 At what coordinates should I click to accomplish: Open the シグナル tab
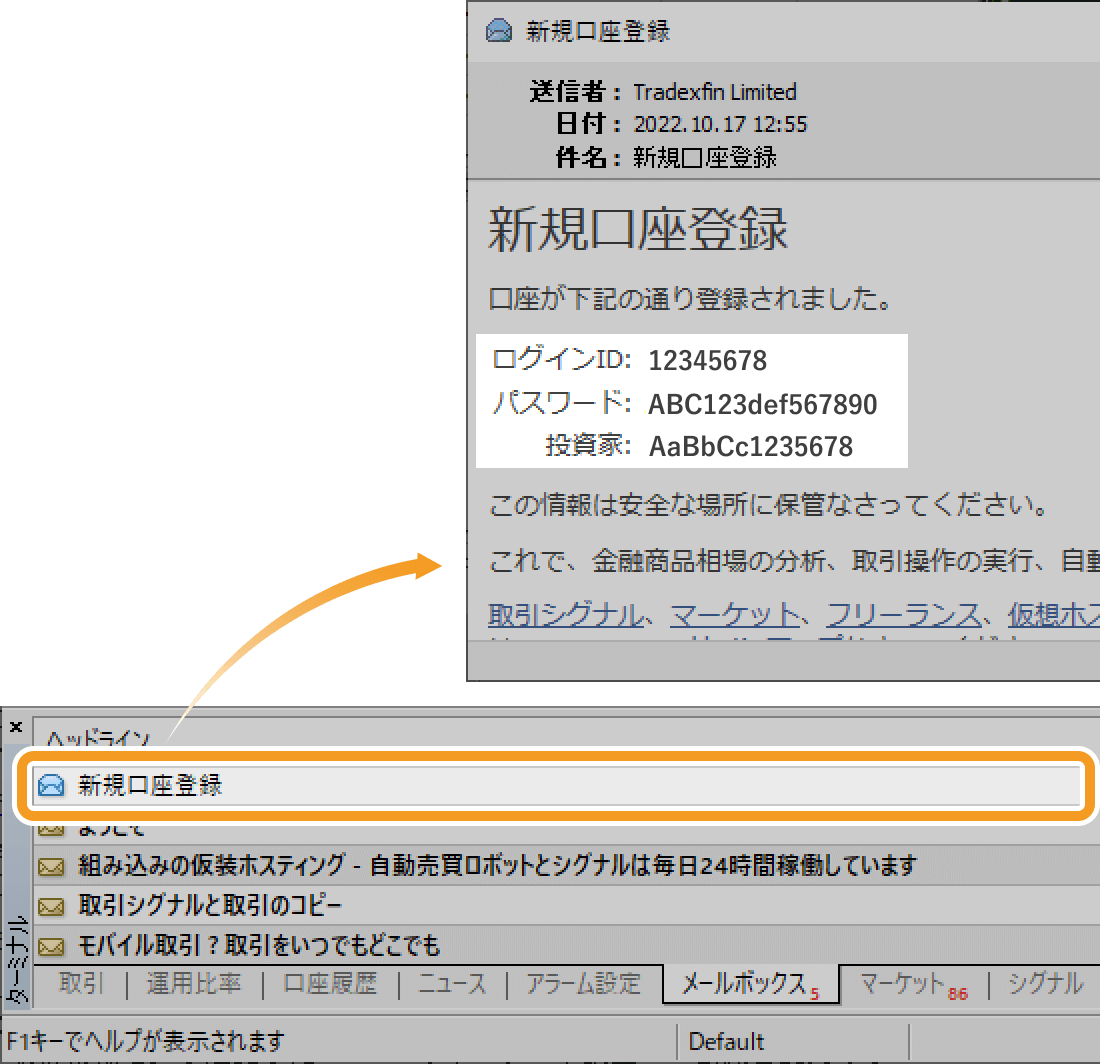pyautogui.click(x=1045, y=984)
